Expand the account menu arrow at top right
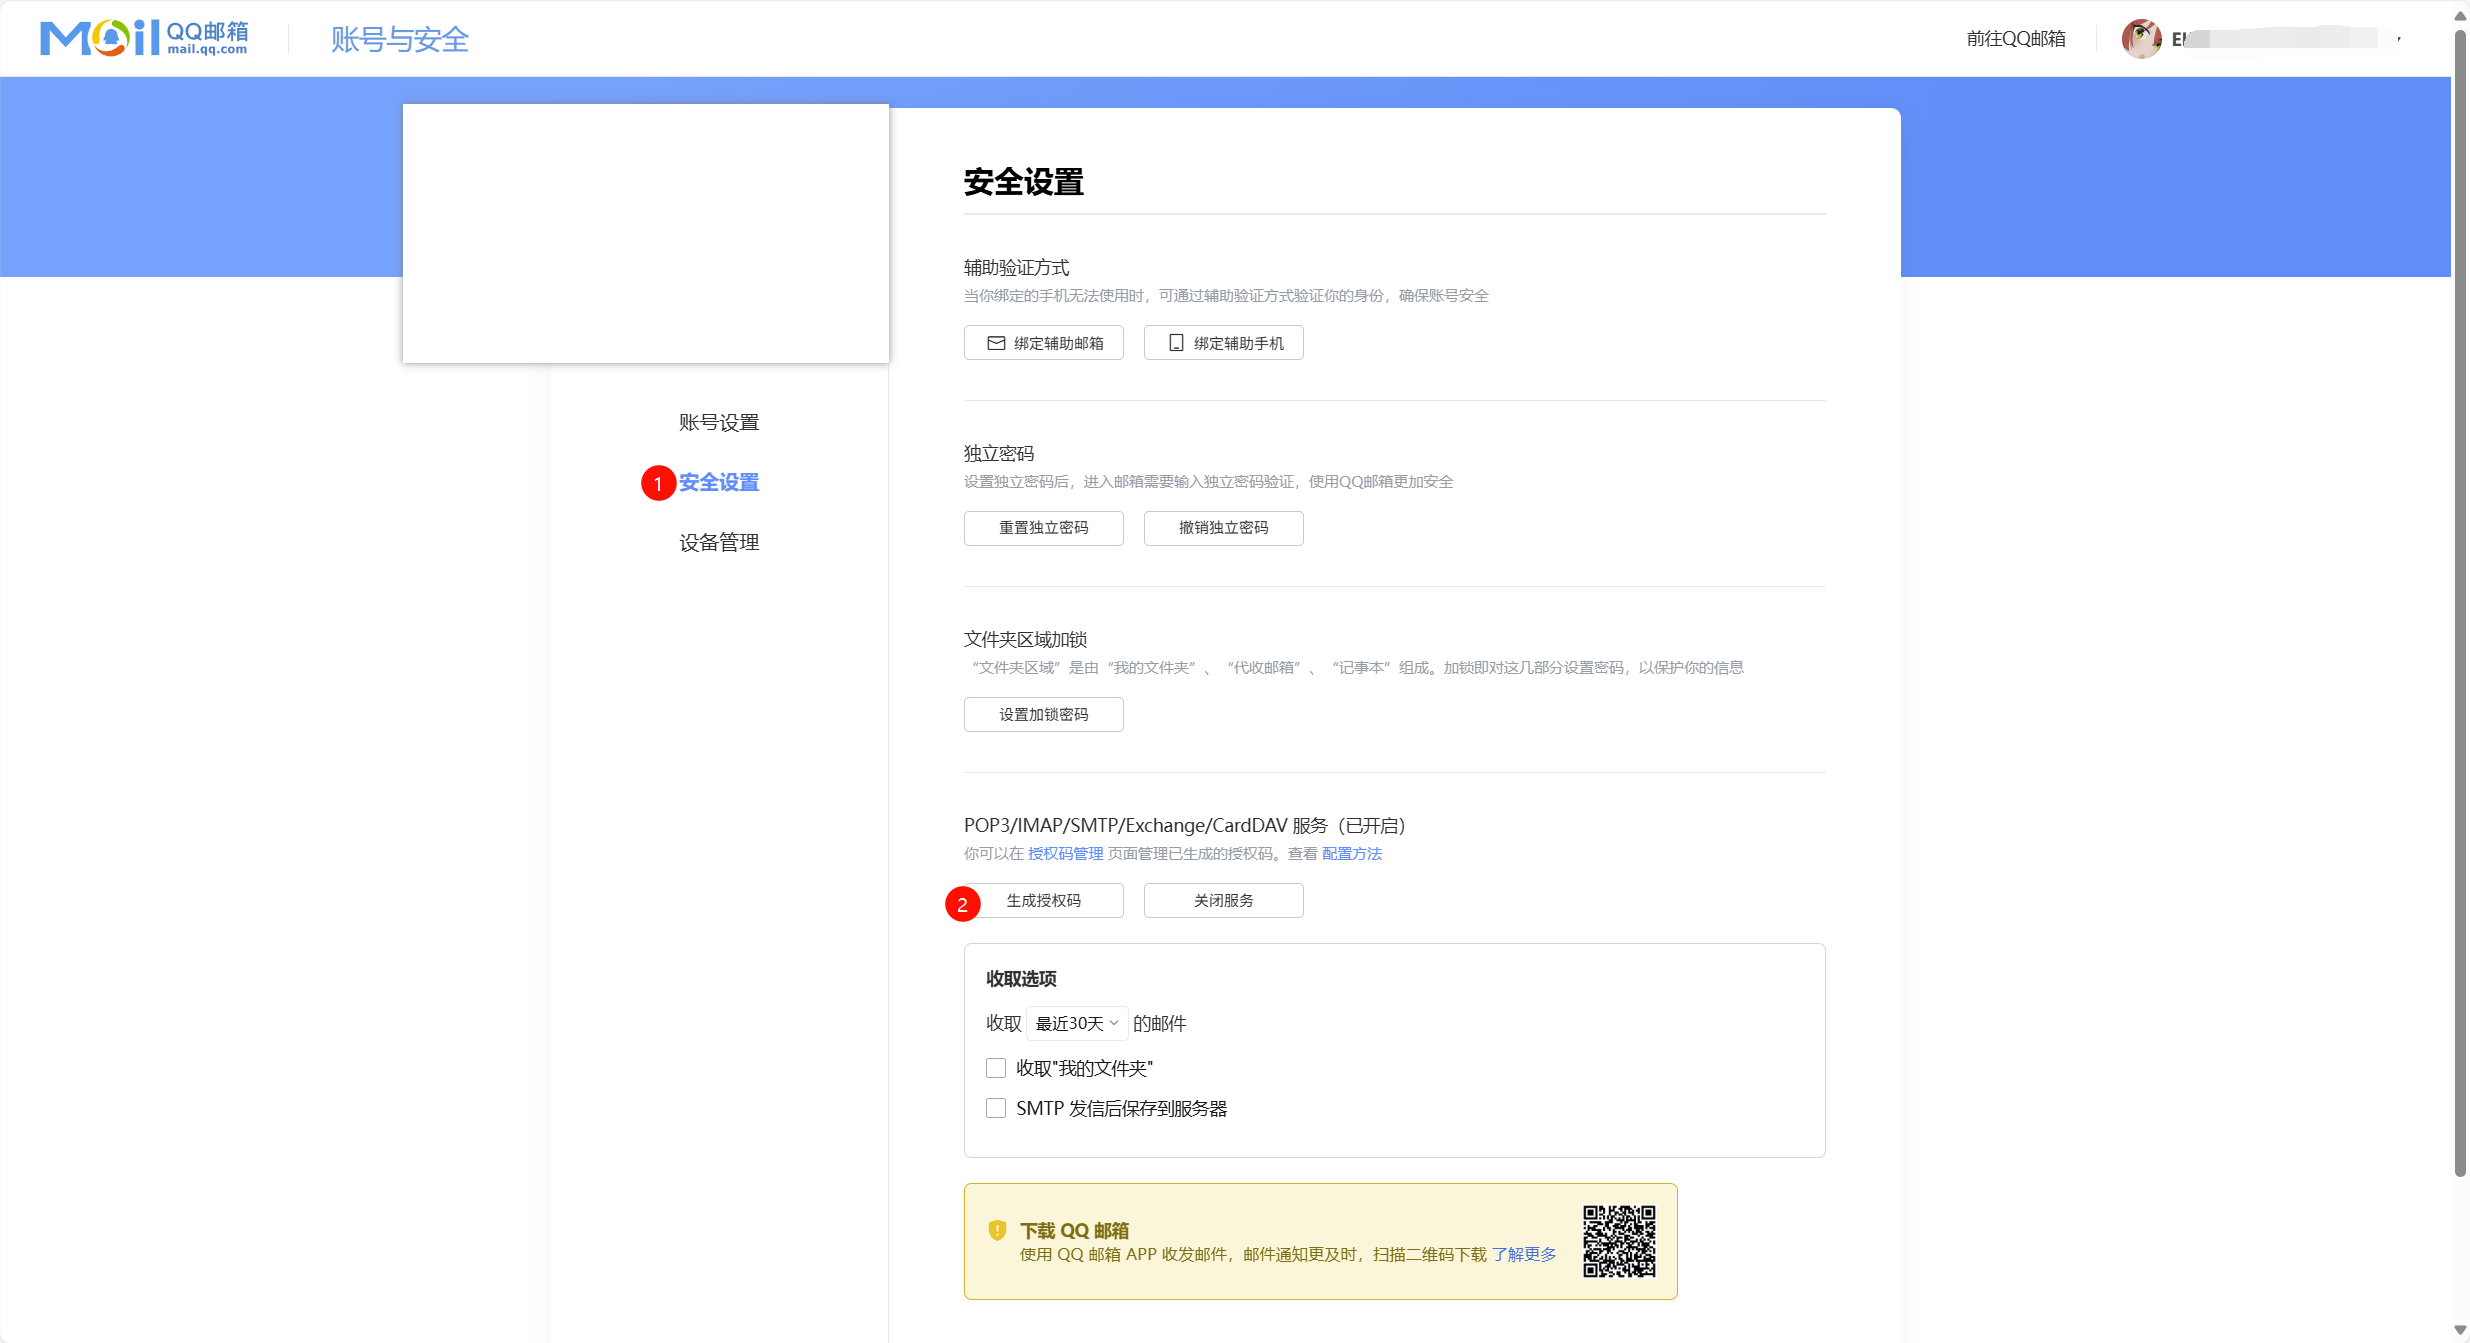This screenshot has width=2470, height=1343. (2399, 39)
